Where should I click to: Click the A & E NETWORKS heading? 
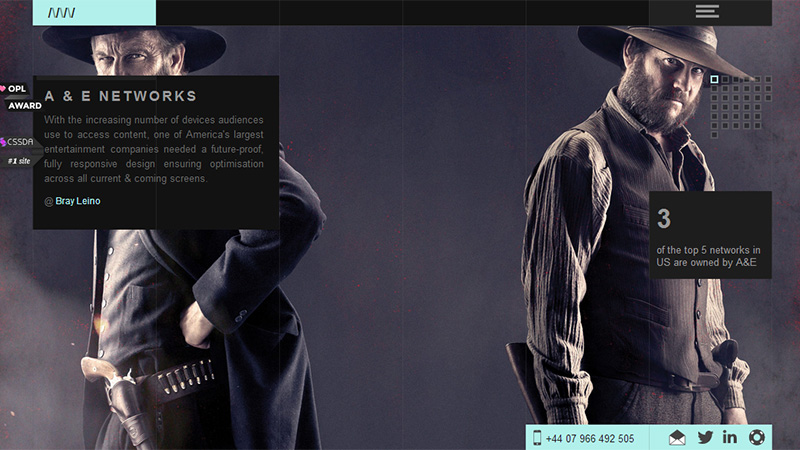[120, 96]
